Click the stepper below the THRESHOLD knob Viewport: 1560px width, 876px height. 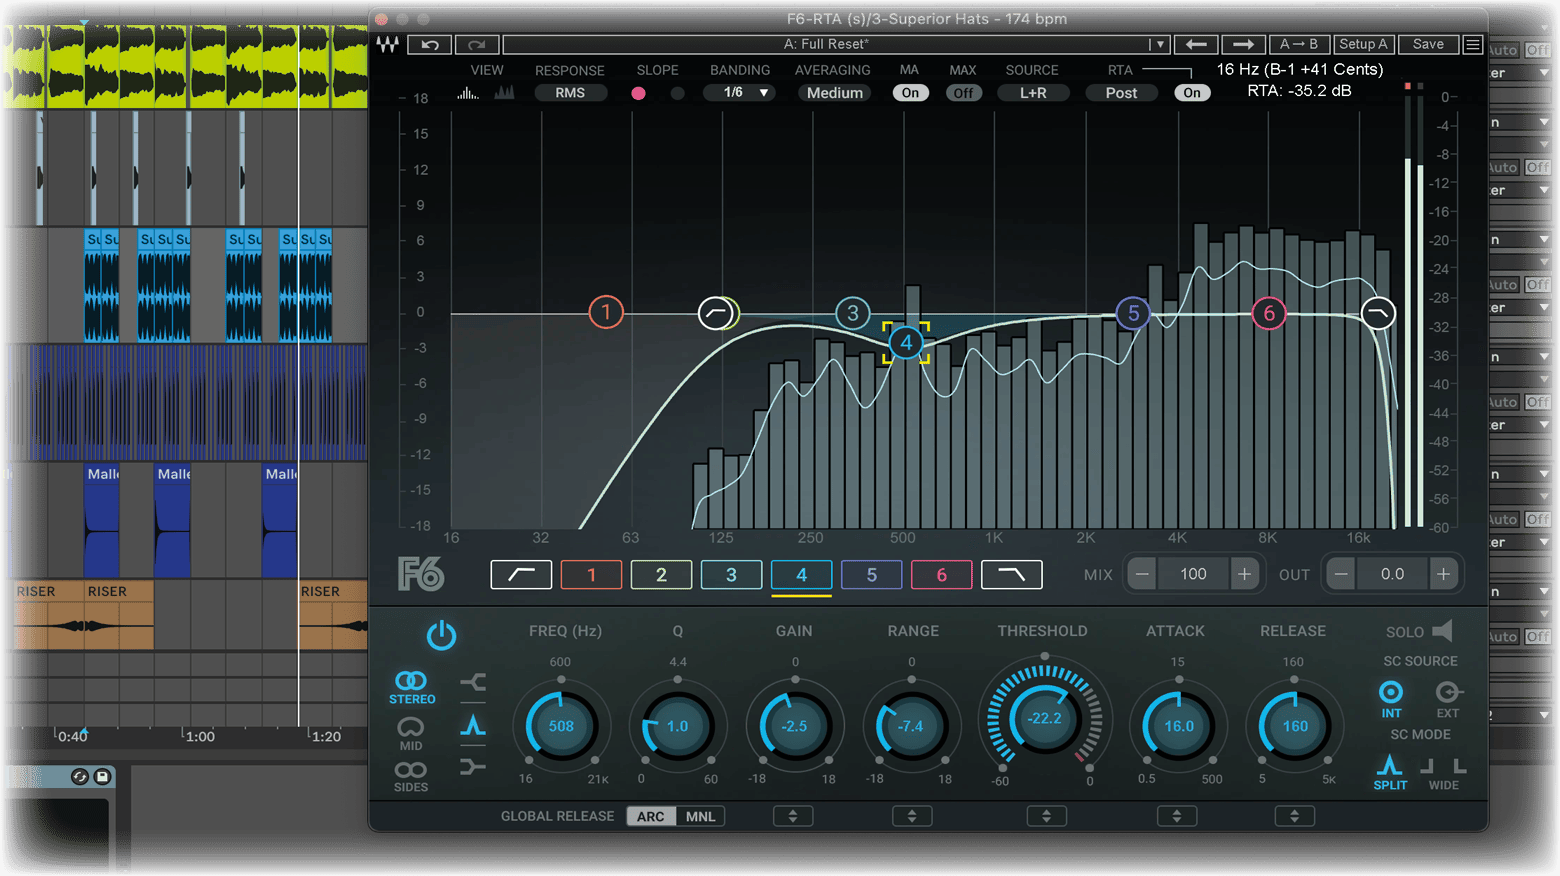[1046, 816]
